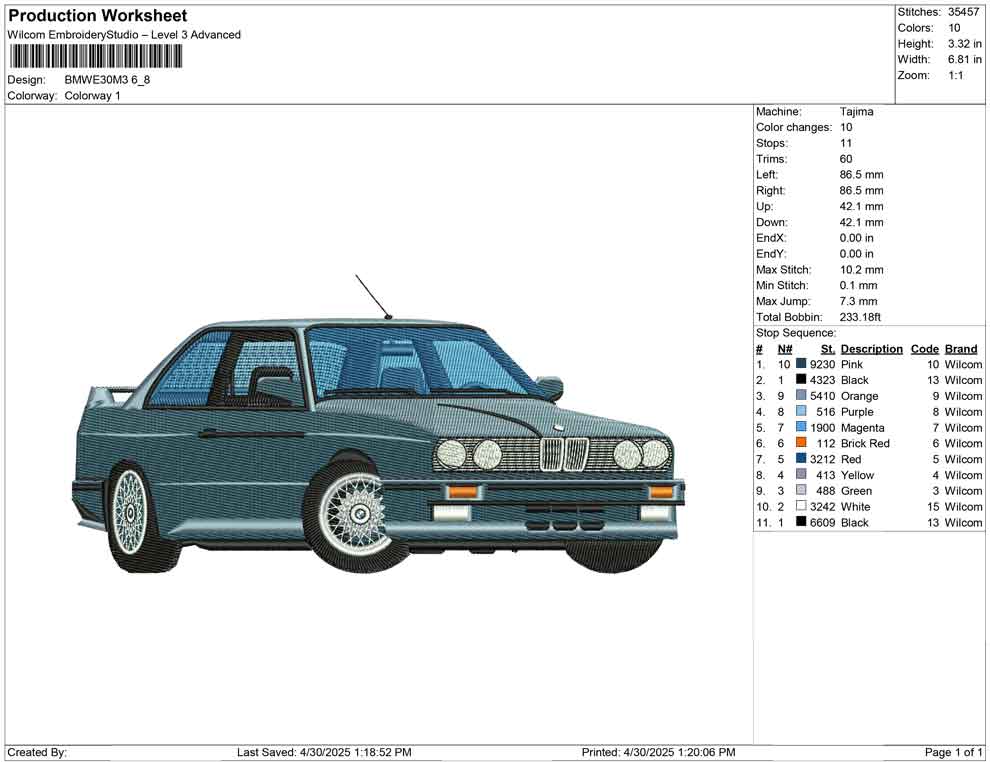Click the Brand column header

pyautogui.click(x=961, y=349)
